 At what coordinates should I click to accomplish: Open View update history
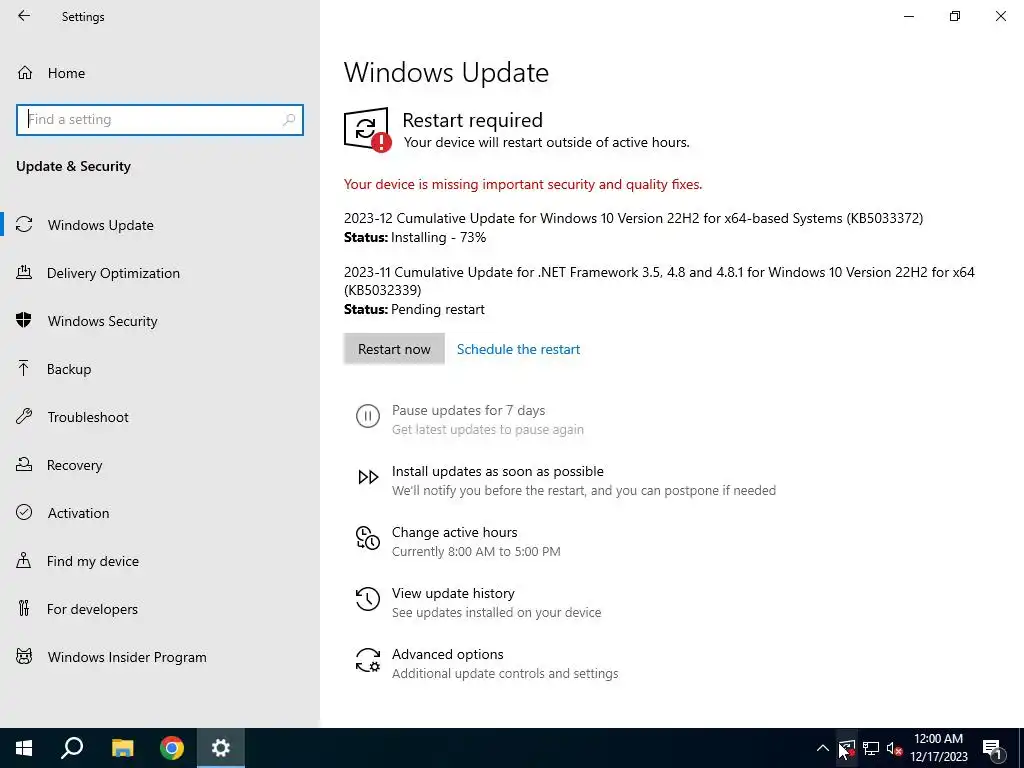click(x=453, y=593)
